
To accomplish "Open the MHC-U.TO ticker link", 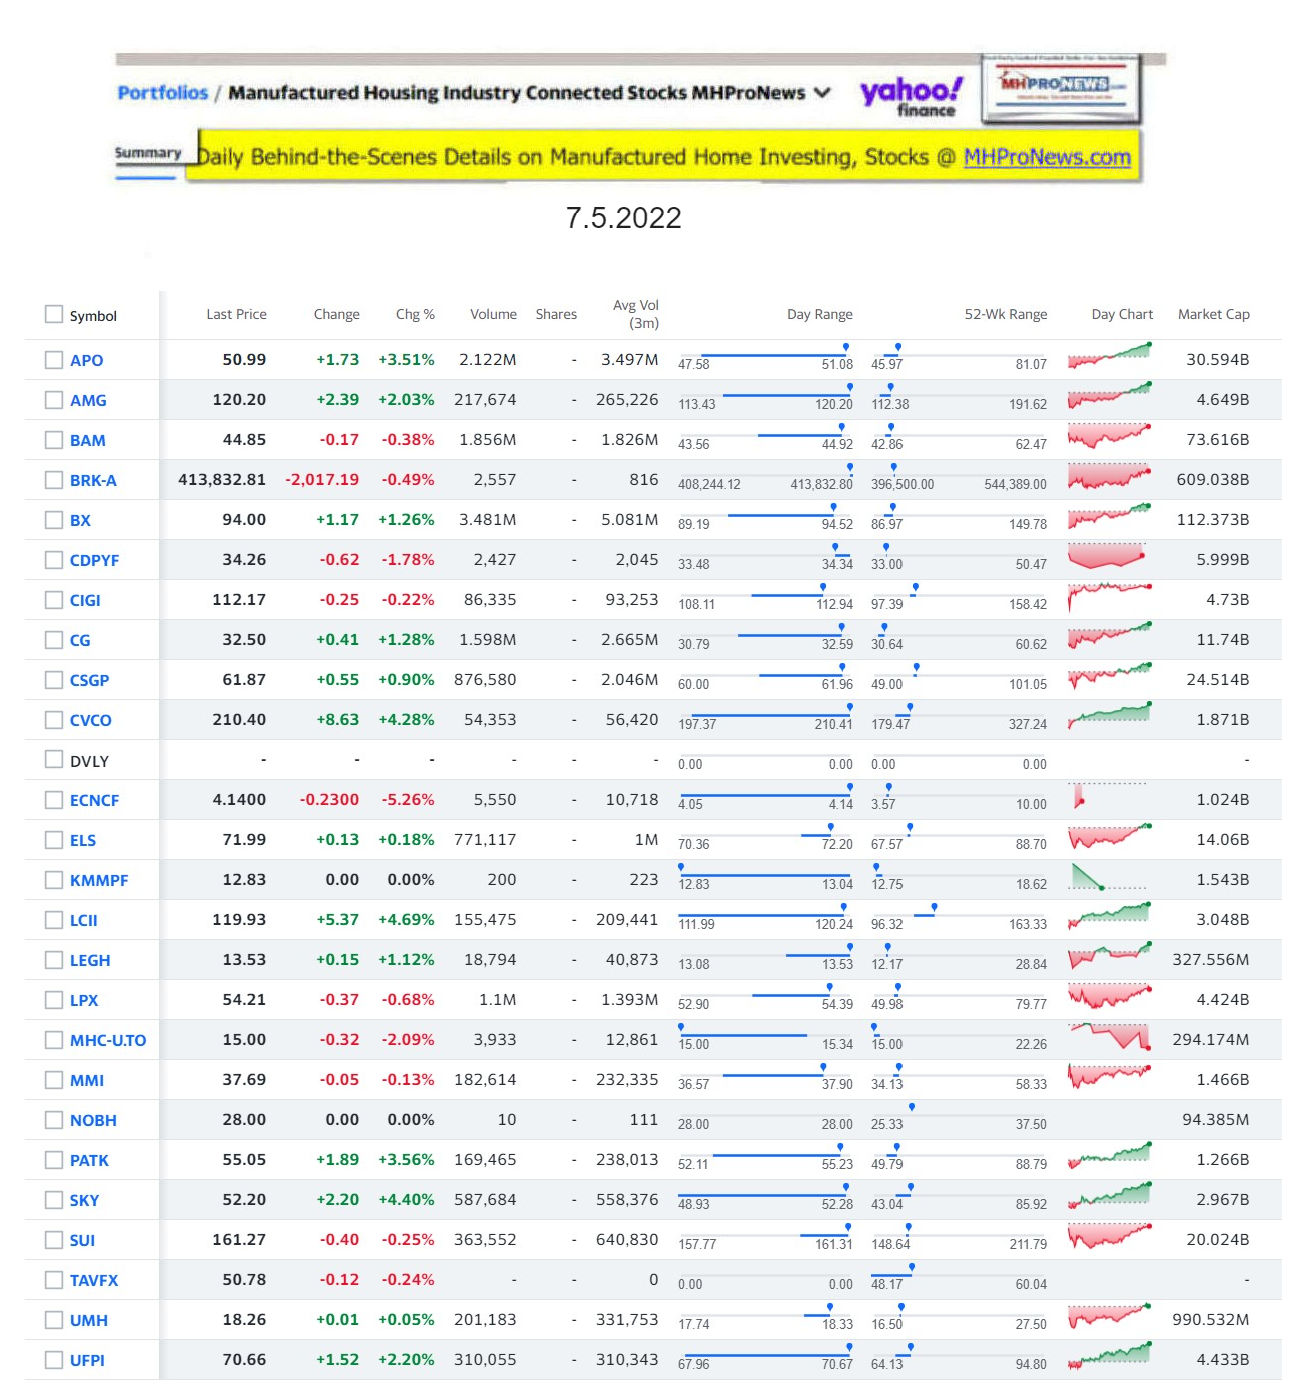I will point(108,1040).
